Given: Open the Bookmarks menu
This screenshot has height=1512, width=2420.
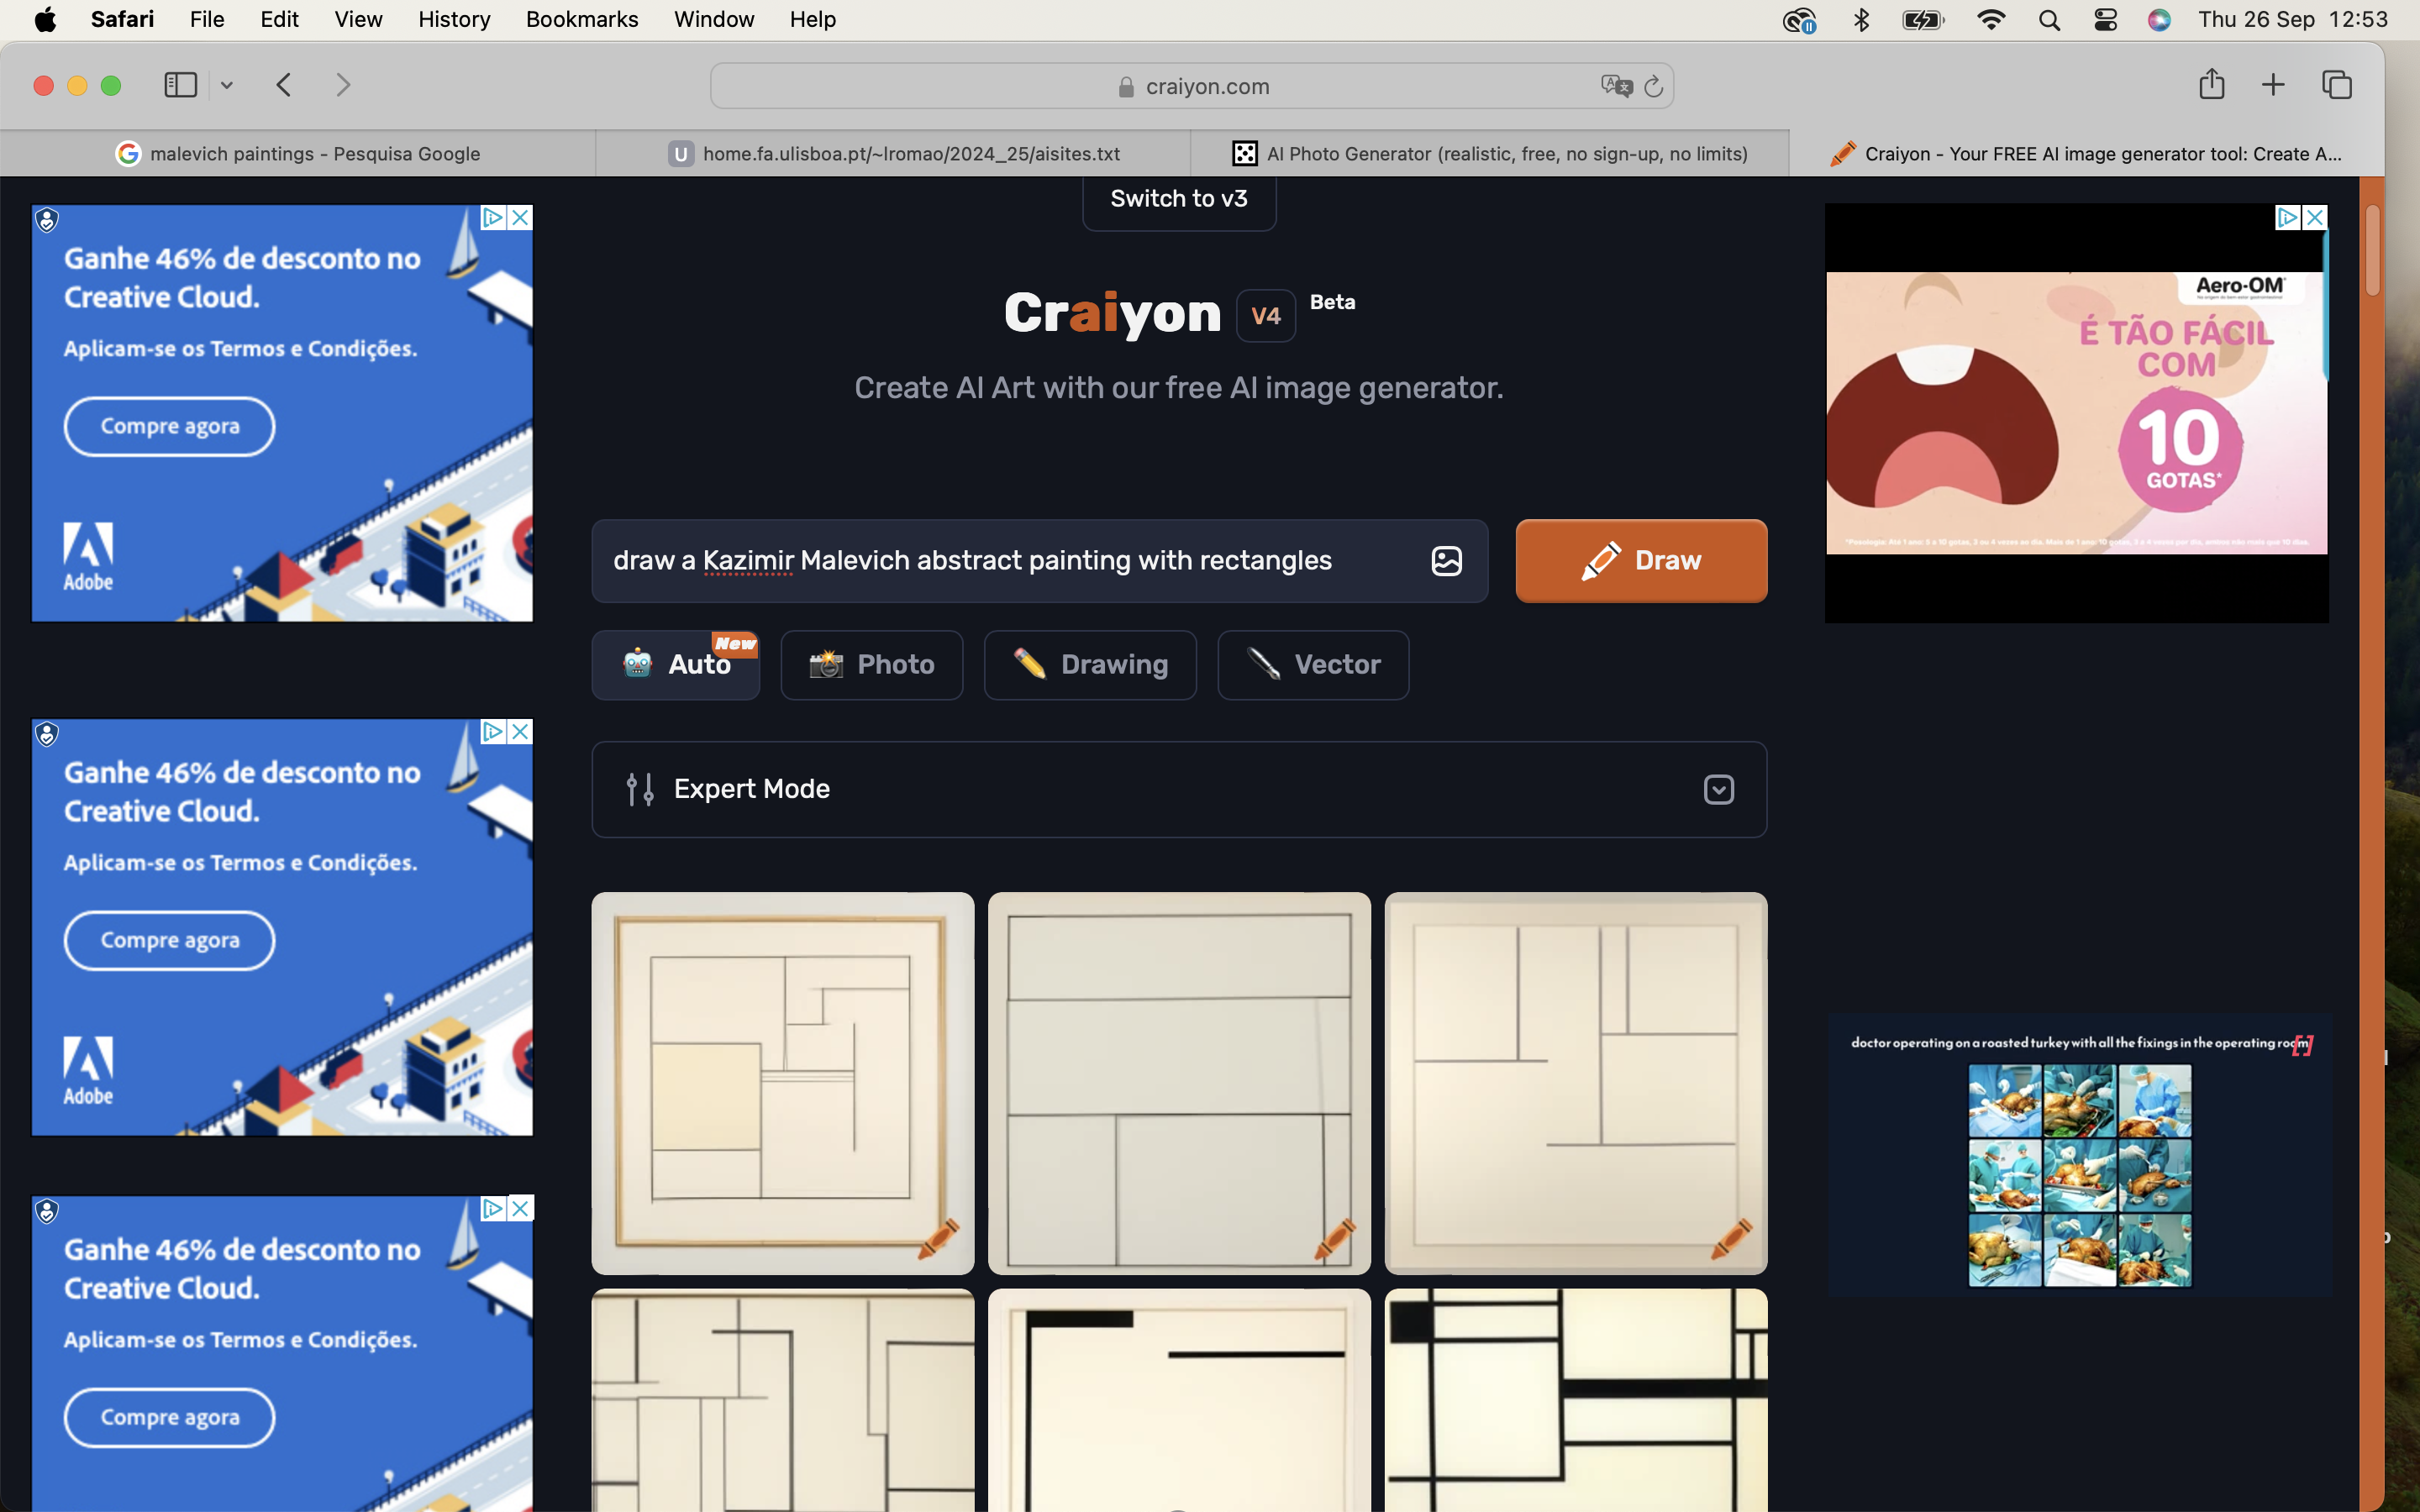Looking at the screenshot, I should click(582, 20).
